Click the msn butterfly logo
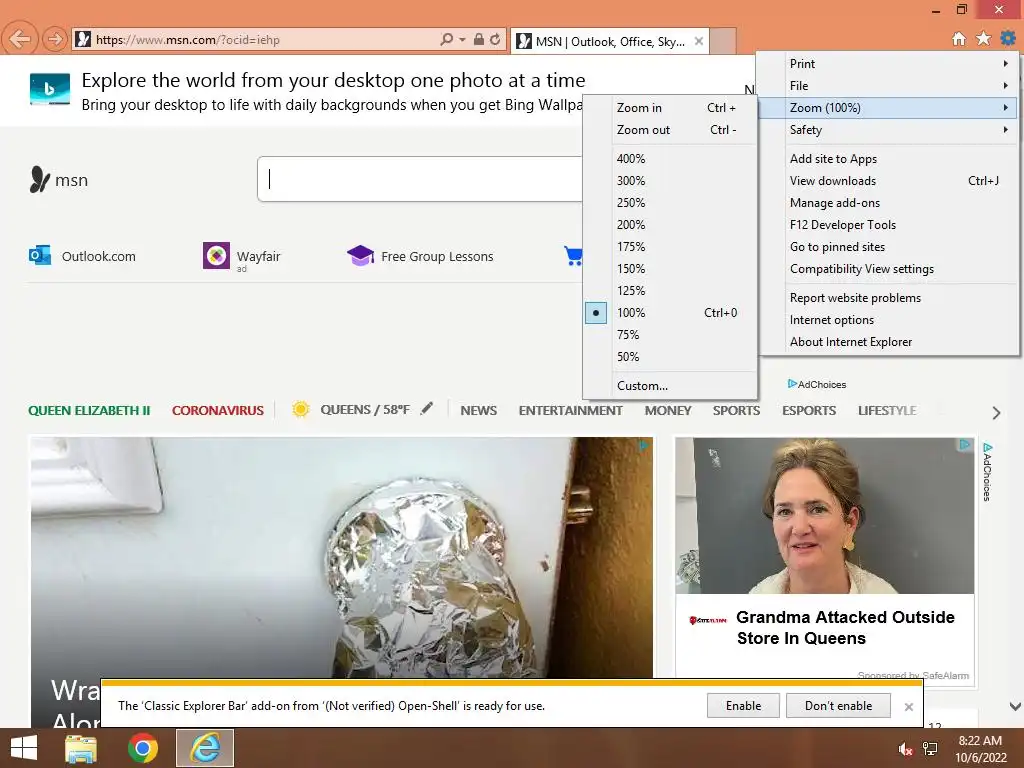 [x=40, y=179]
